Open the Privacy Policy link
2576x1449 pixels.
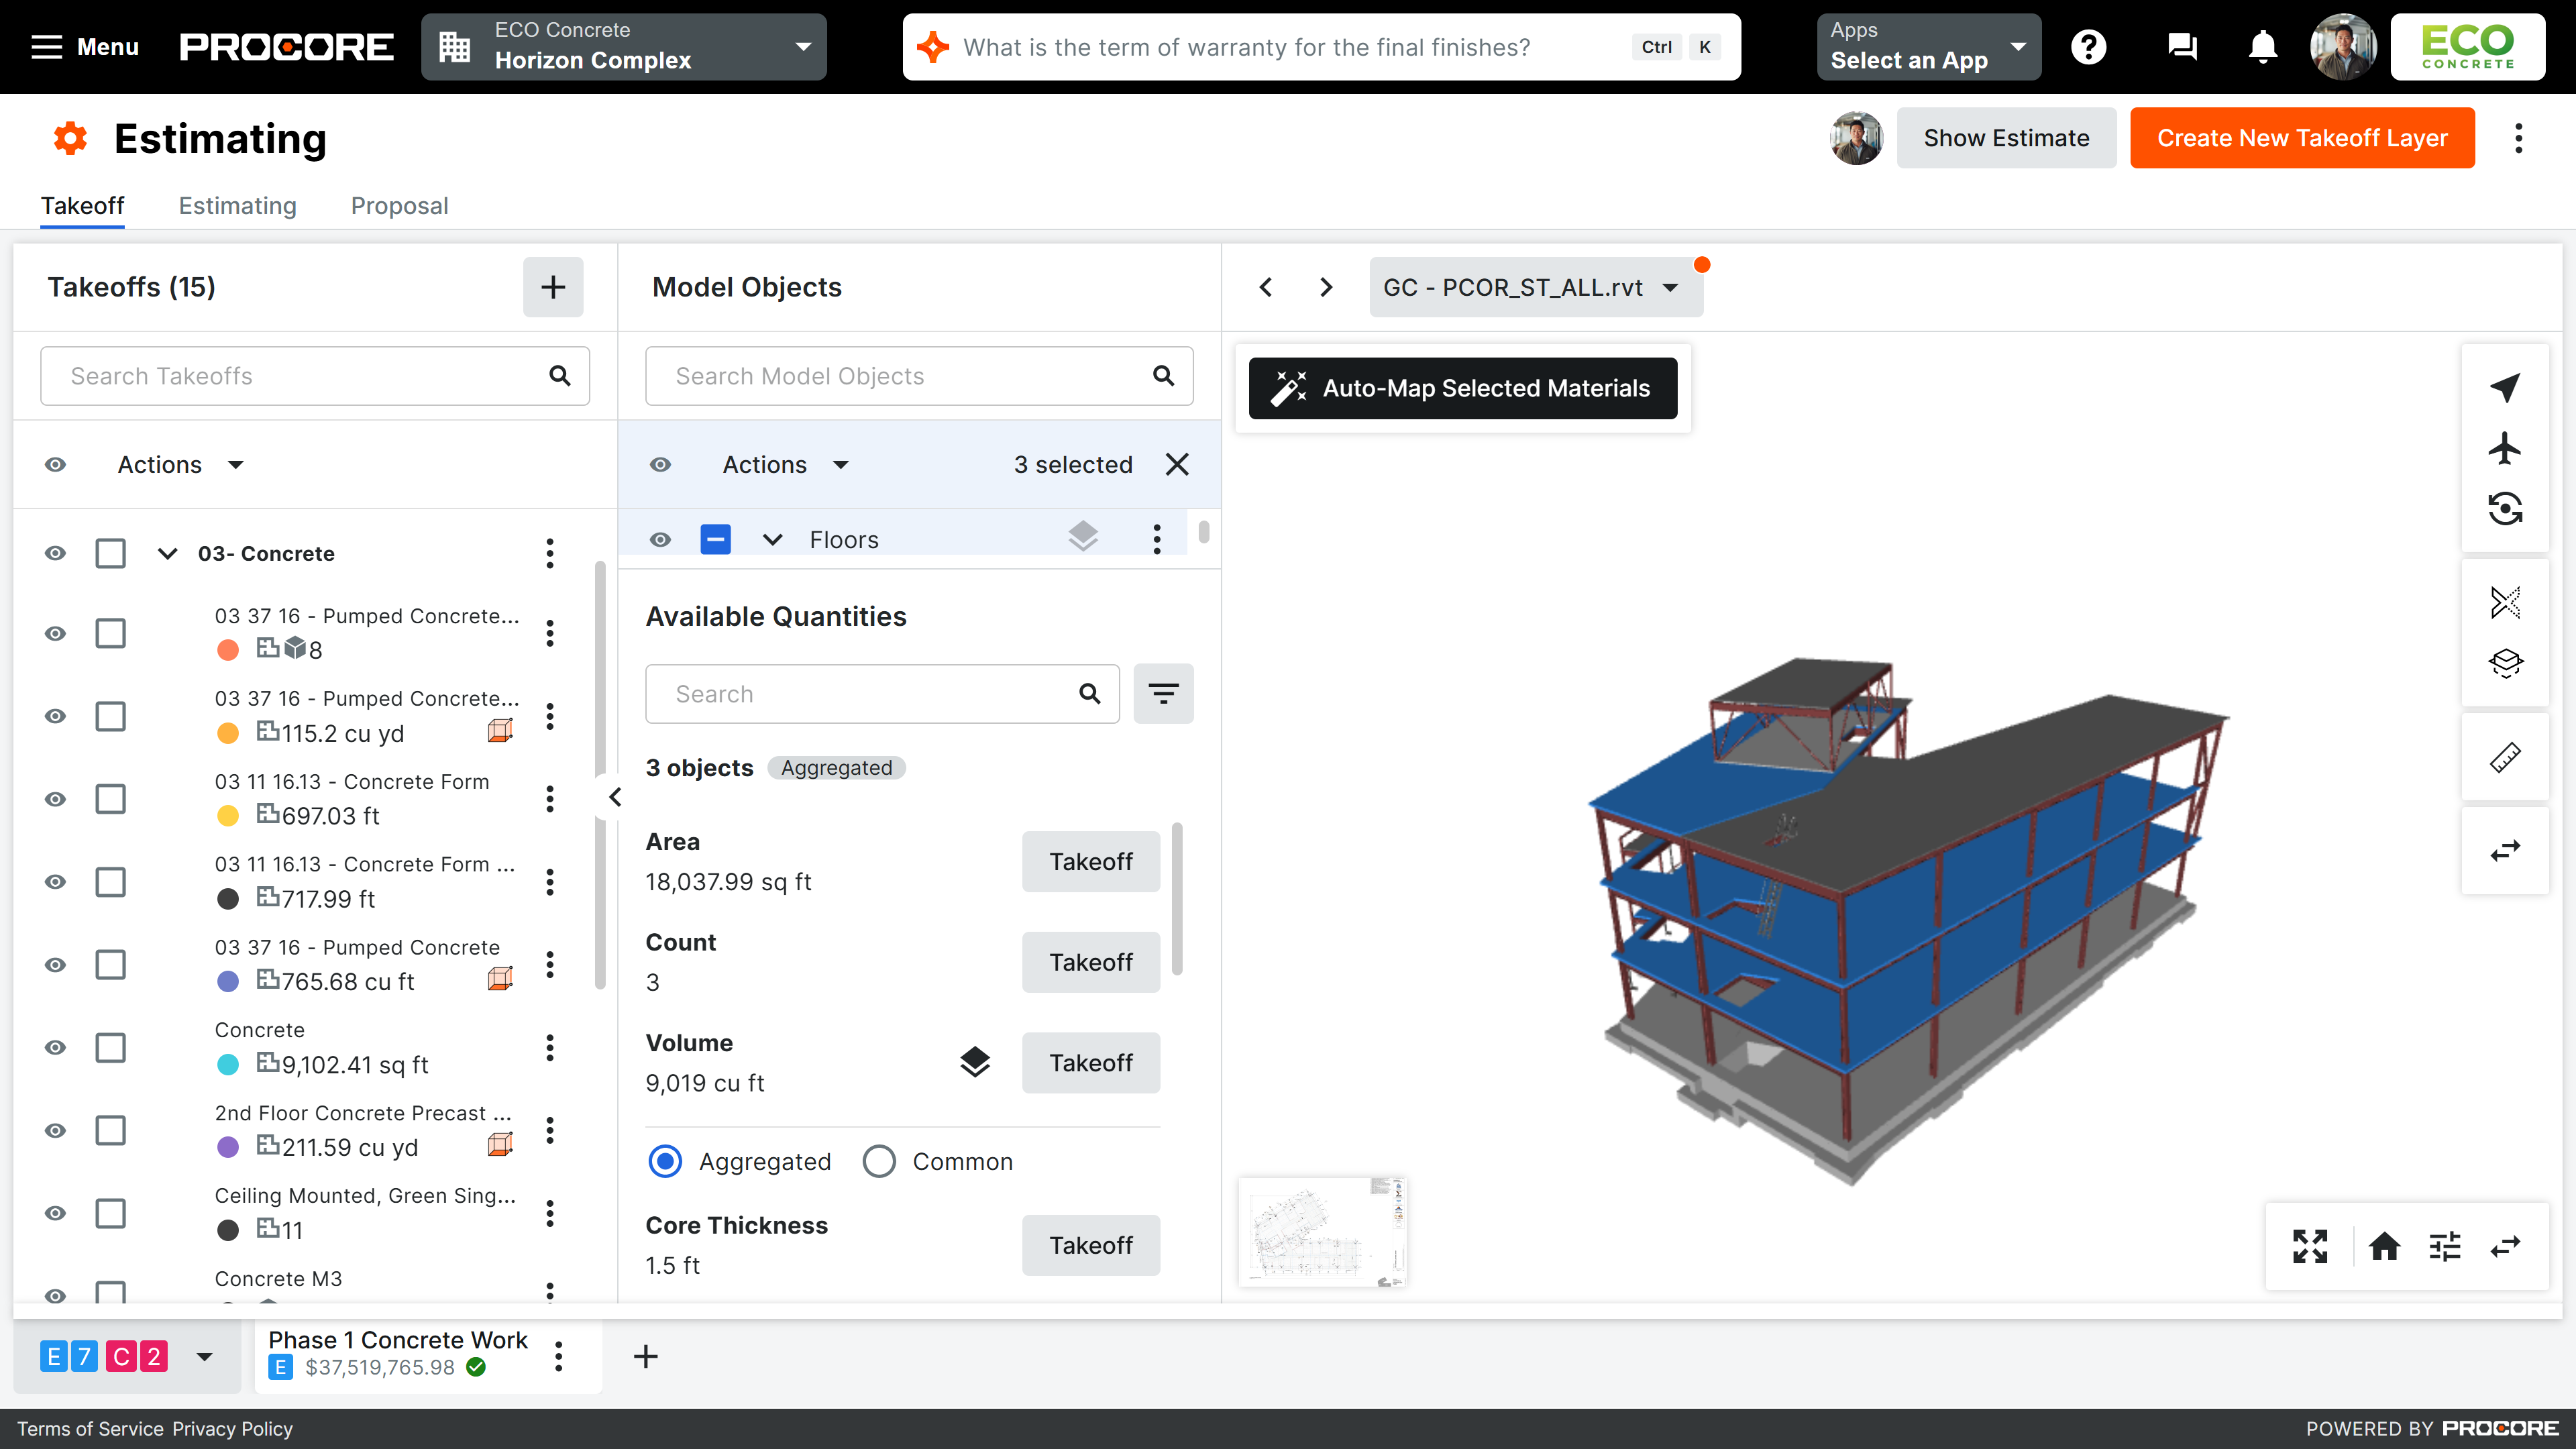[x=231, y=1428]
